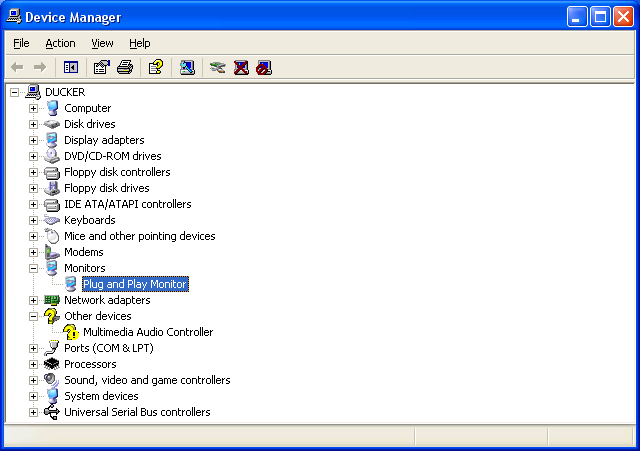
Task: Click the Show/Hide Console Tree toolbar icon
Action: (x=71, y=68)
